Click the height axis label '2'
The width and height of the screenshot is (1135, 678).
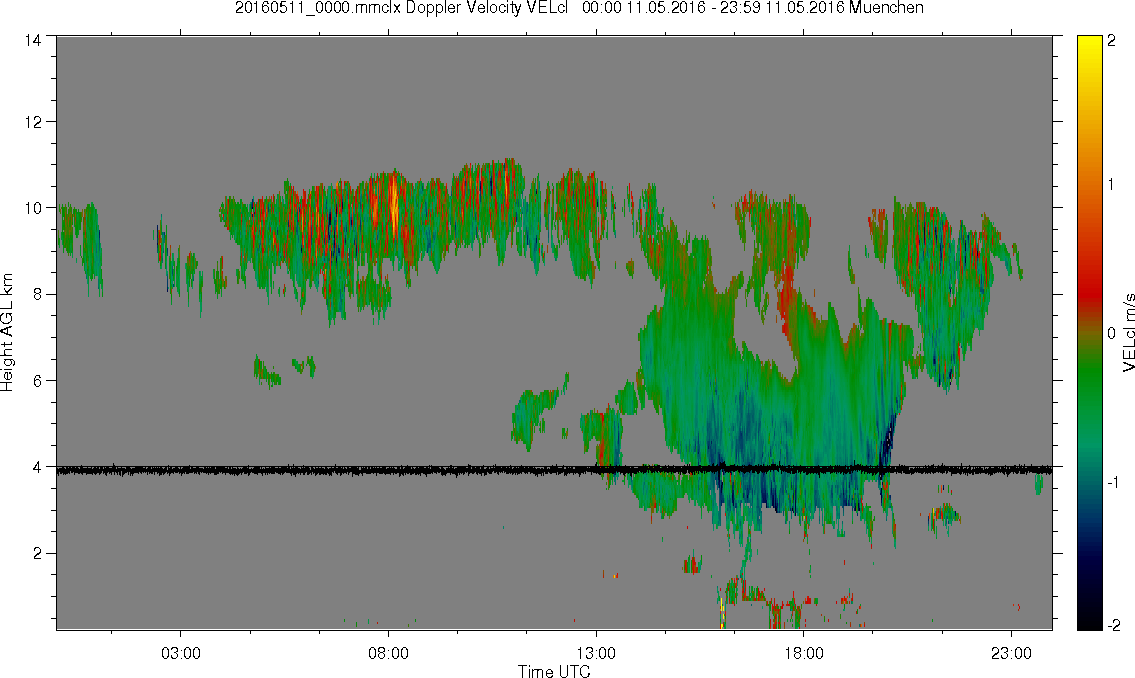pyautogui.click(x=36, y=554)
